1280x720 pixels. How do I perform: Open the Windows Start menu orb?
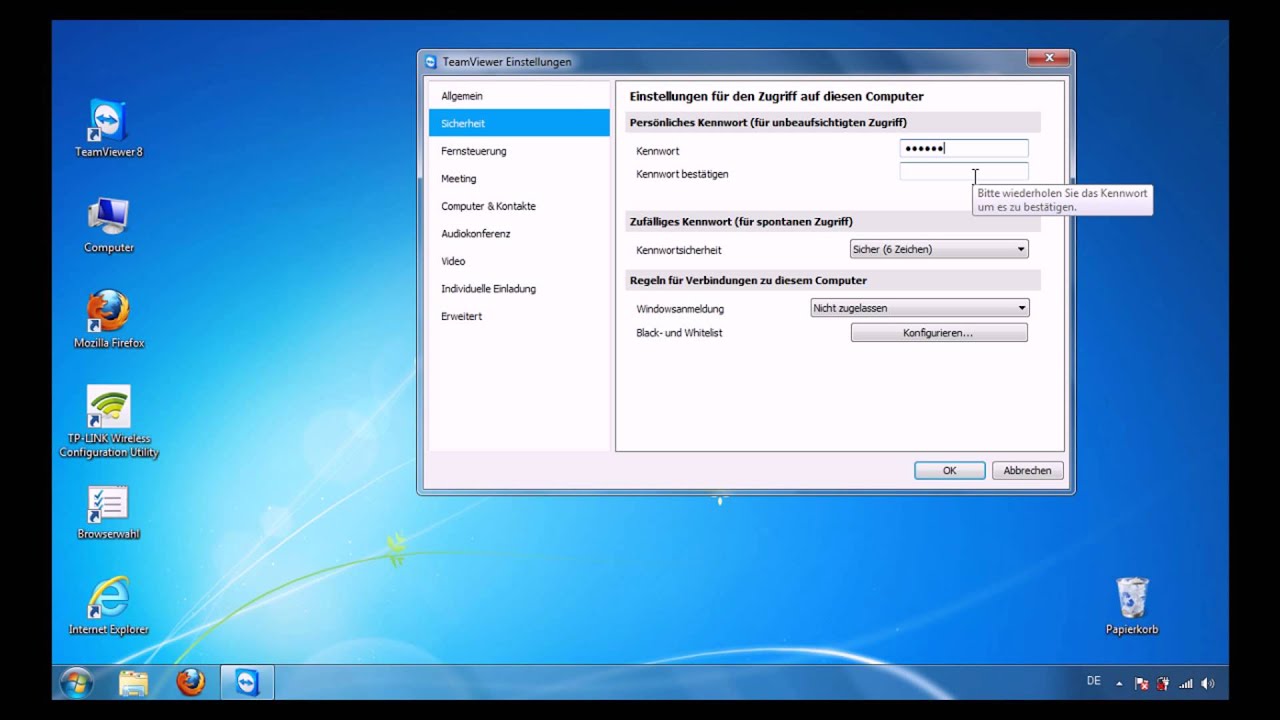76,683
